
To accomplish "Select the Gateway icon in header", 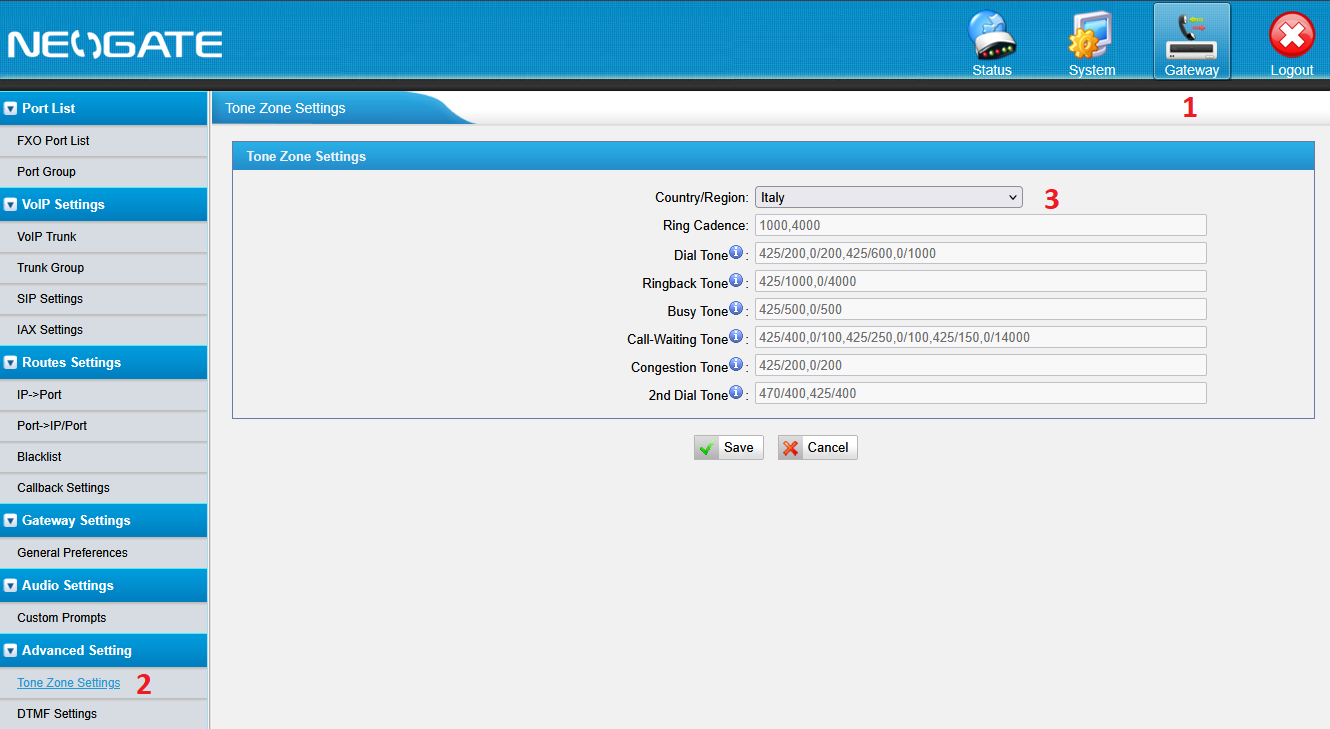I will [1191, 41].
